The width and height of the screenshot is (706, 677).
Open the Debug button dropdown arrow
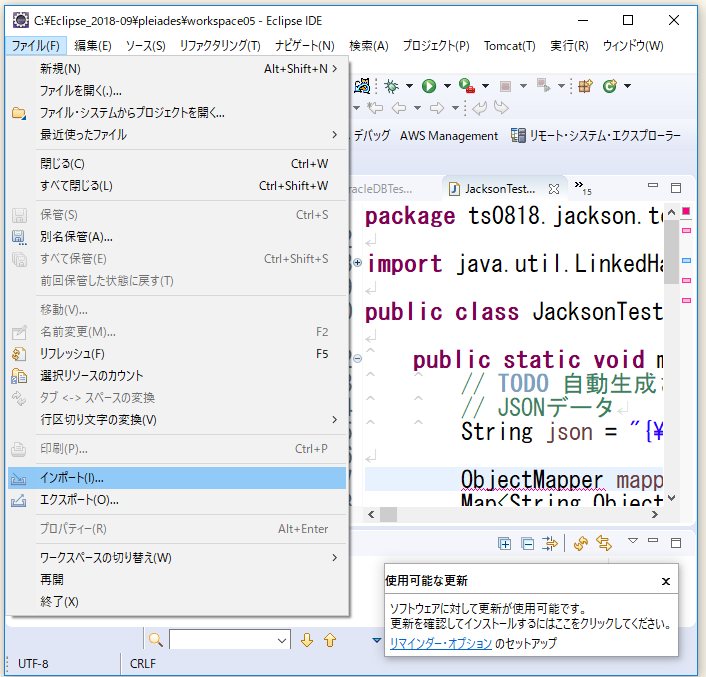[409, 86]
